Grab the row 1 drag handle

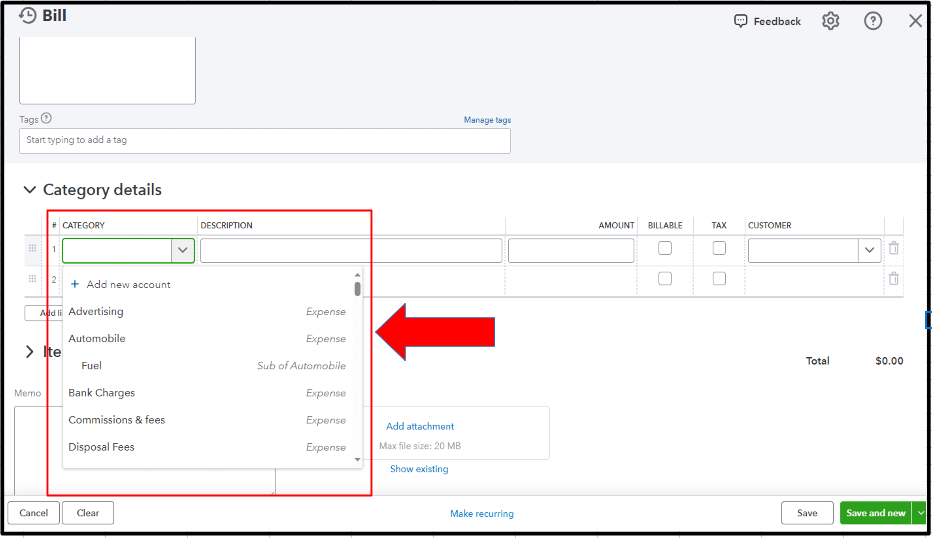[x=33, y=248]
